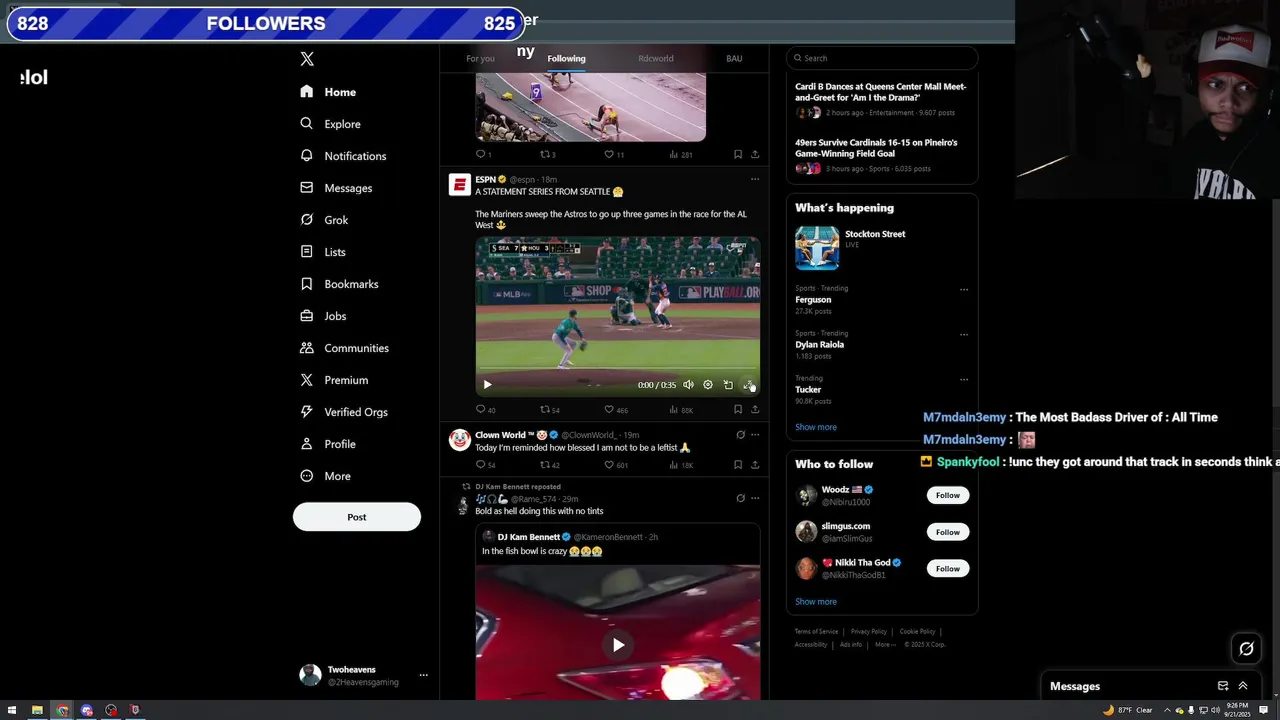Screen dimensions: 1280x720
Task: Bookmark the ESPN Mariners post
Action: [738, 409]
